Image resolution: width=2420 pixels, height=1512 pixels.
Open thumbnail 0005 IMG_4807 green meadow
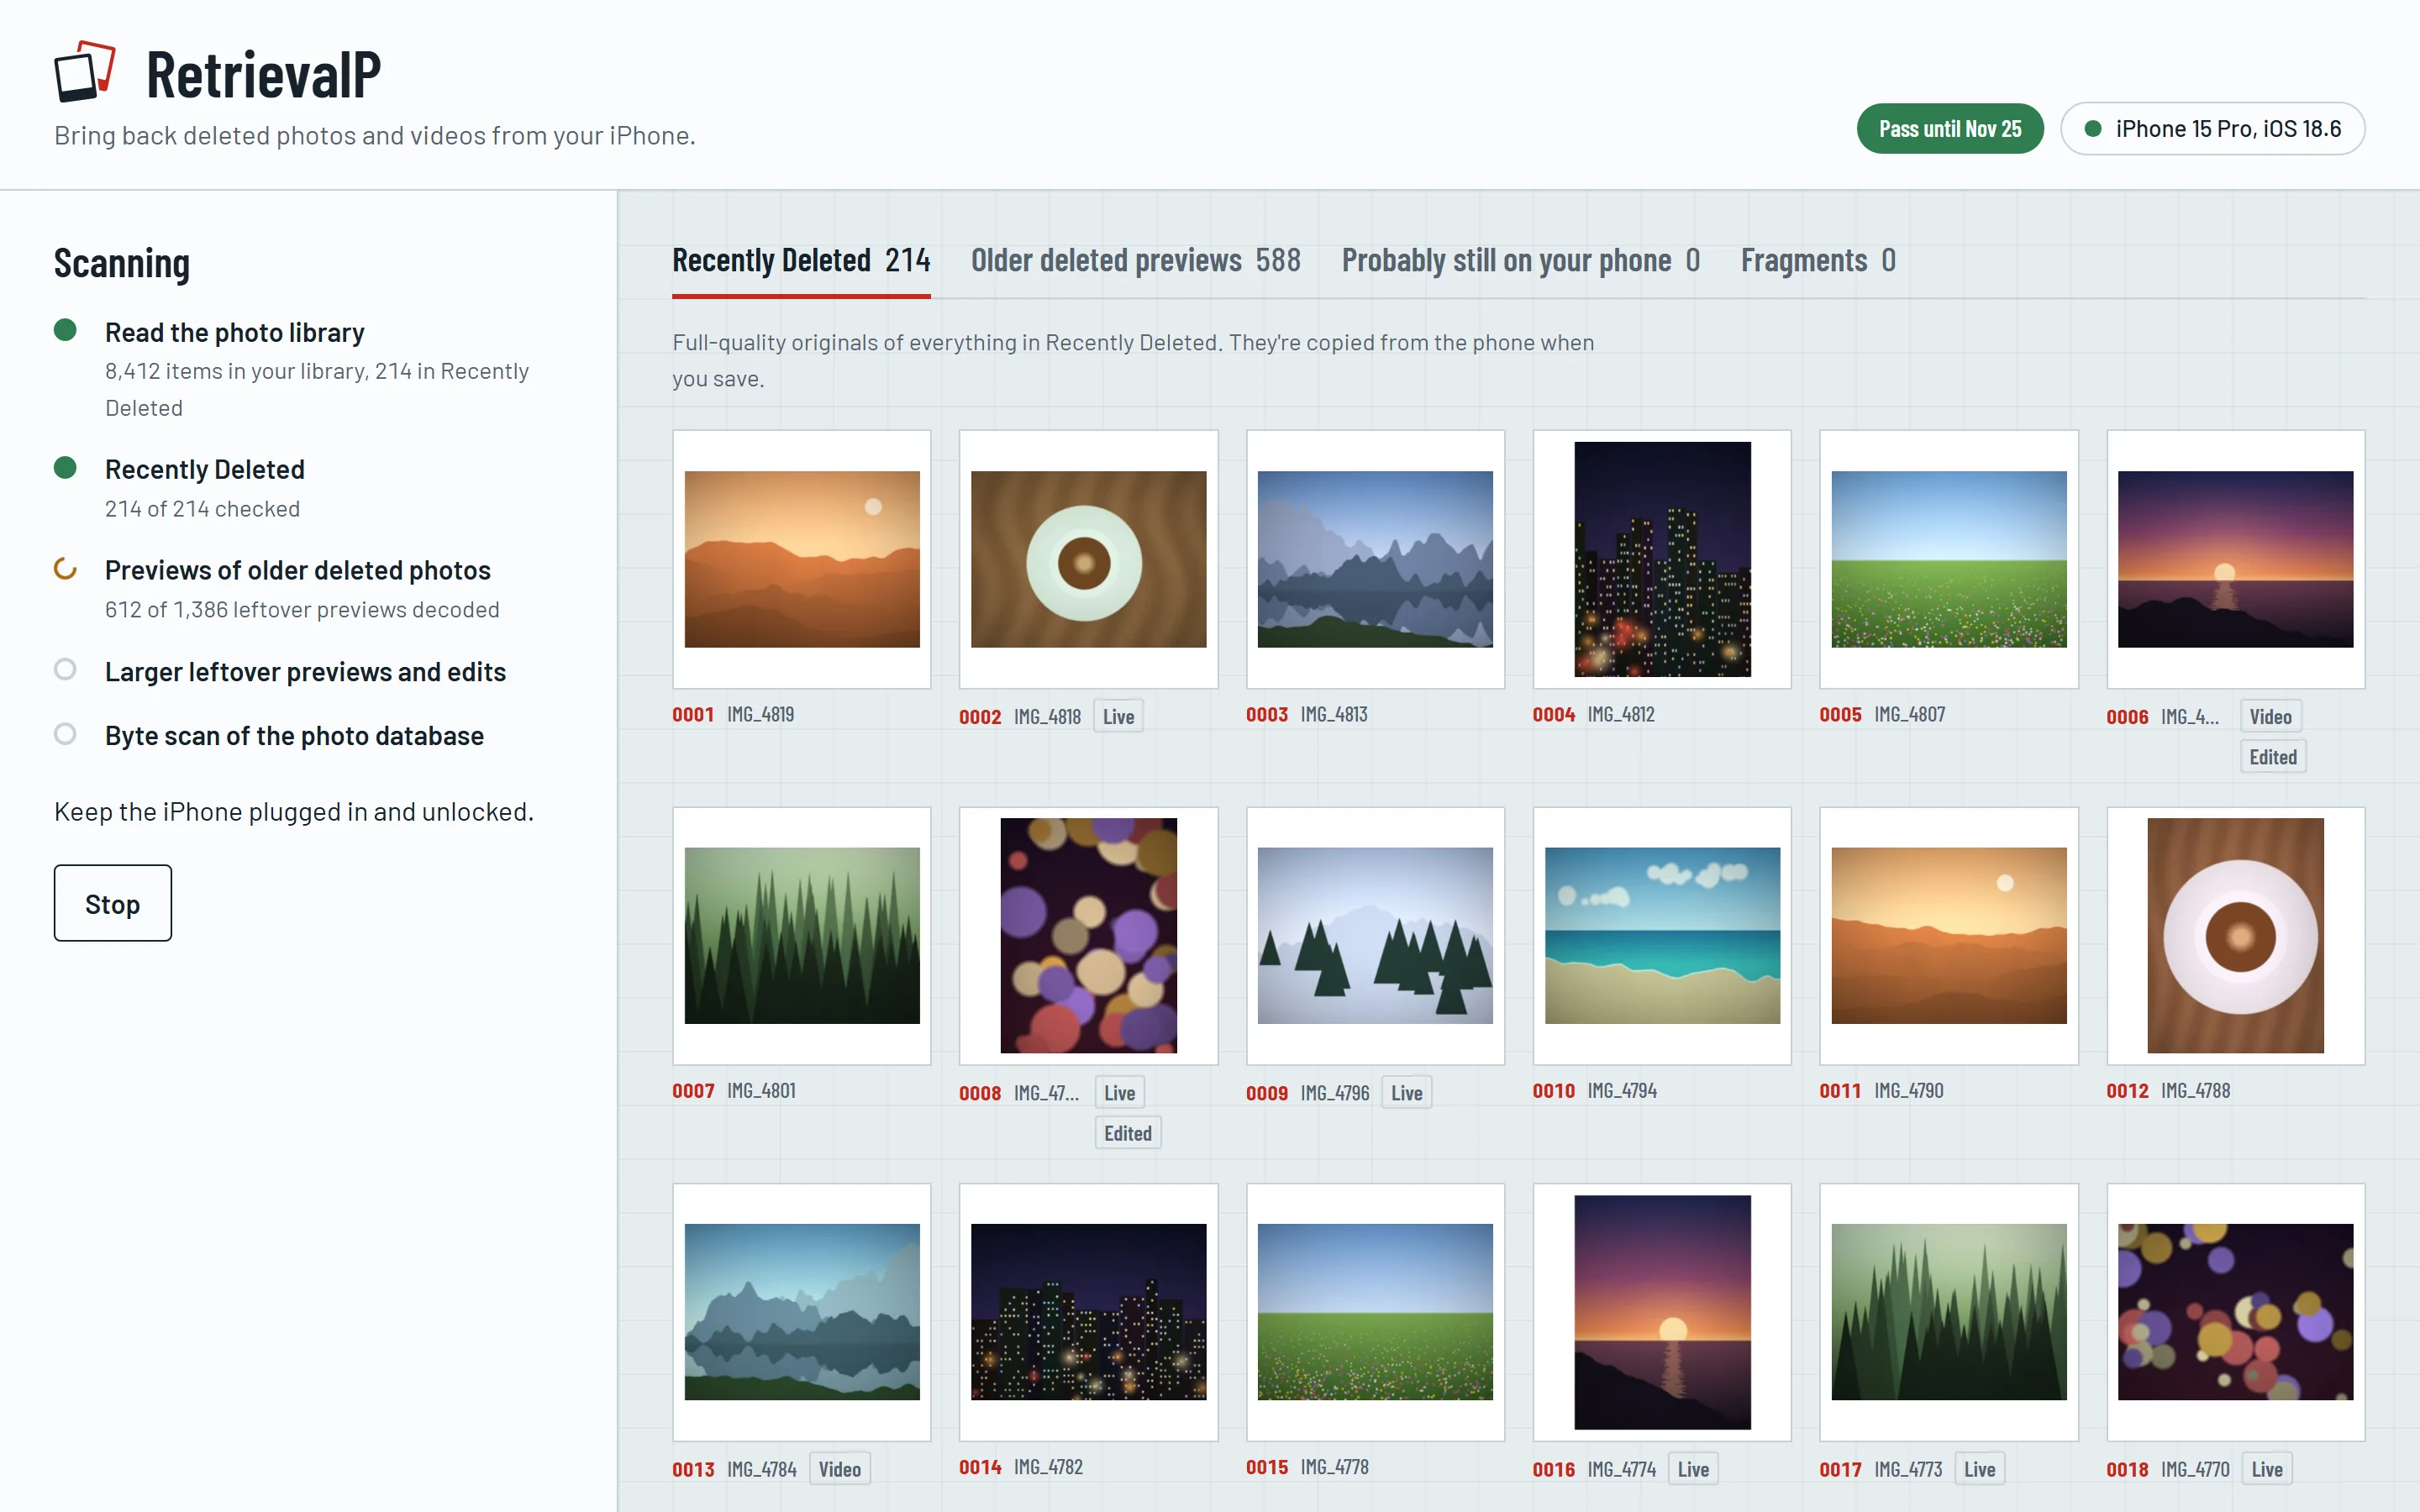1949,559
